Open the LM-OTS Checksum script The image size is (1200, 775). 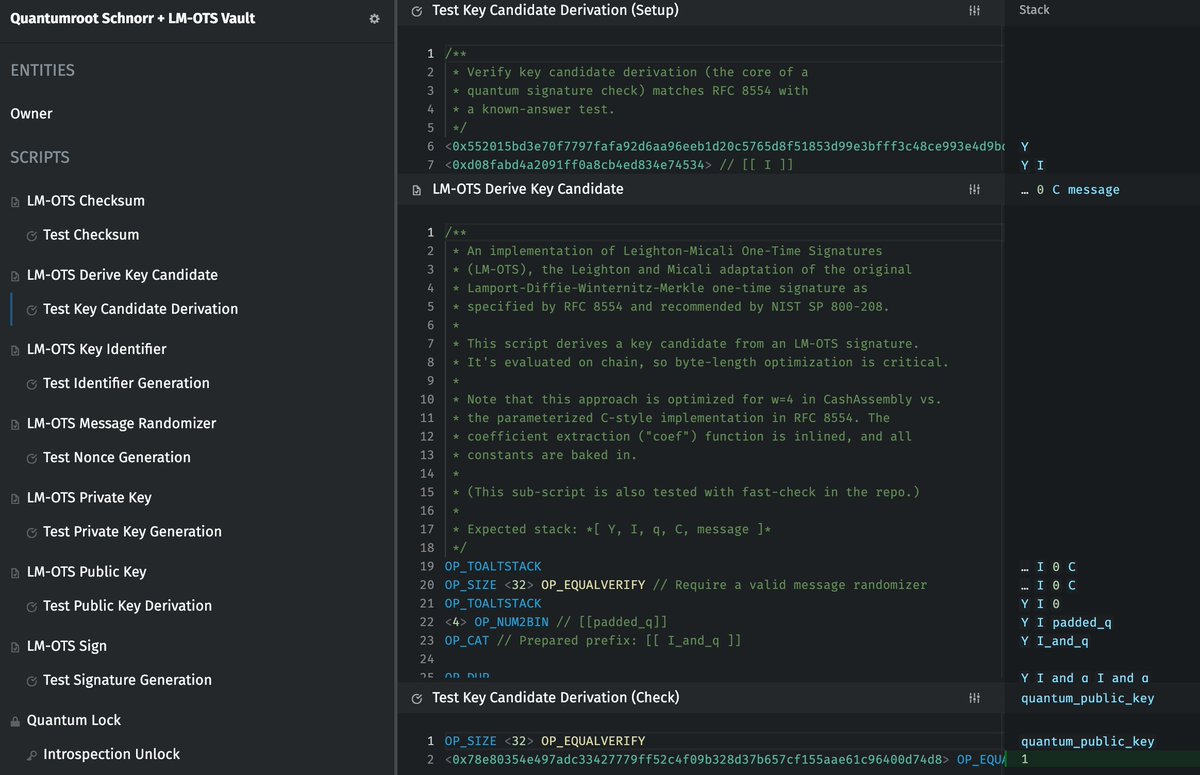(x=86, y=200)
